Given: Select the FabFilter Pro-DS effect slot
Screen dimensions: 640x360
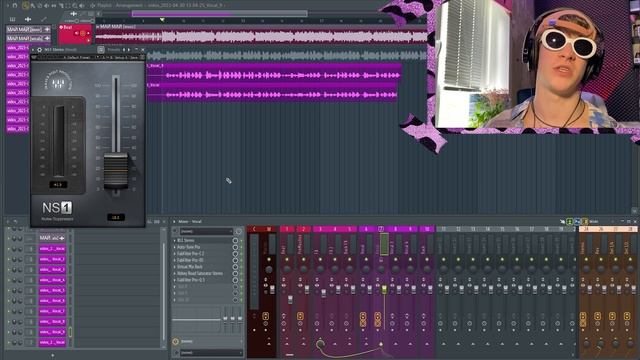Looking at the screenshot, I should pyautogui.click(x=203, y=260).
